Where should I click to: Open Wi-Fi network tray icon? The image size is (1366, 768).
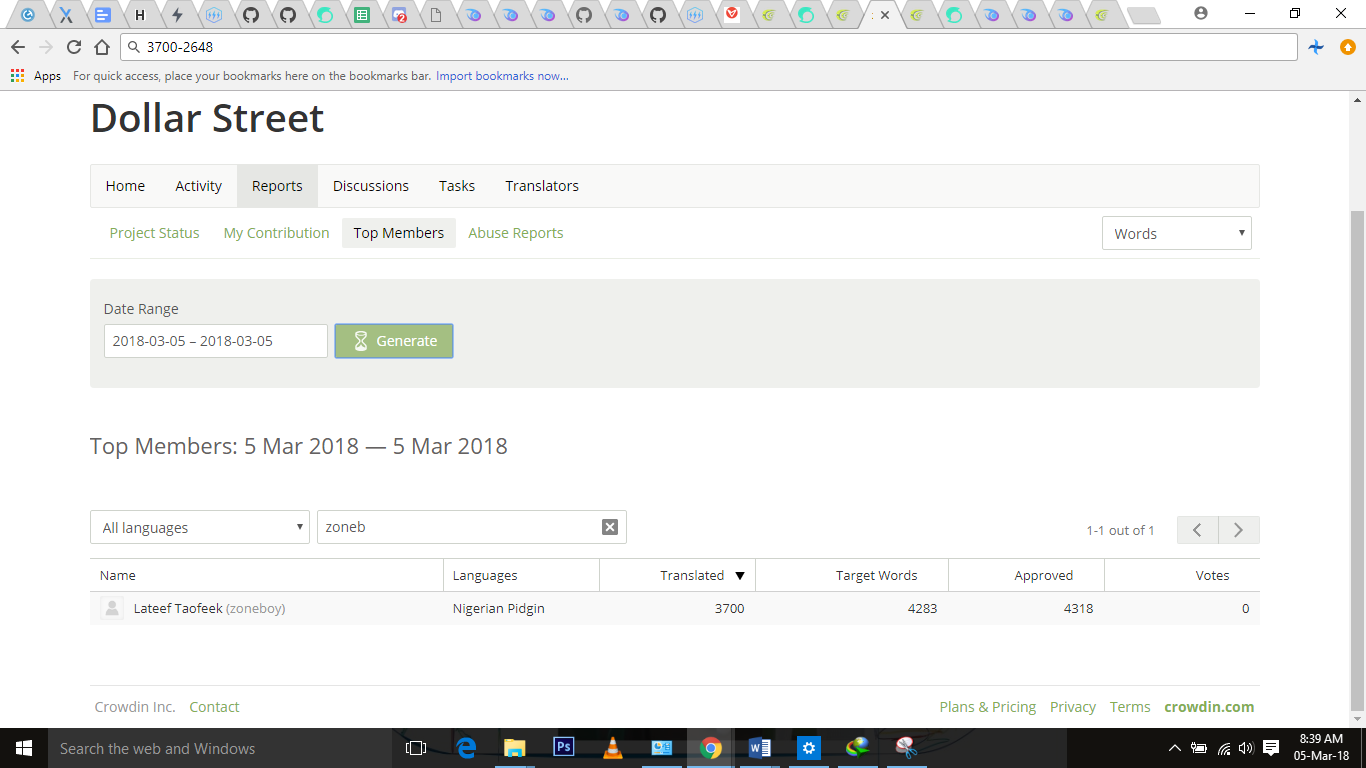point(1224,748)
